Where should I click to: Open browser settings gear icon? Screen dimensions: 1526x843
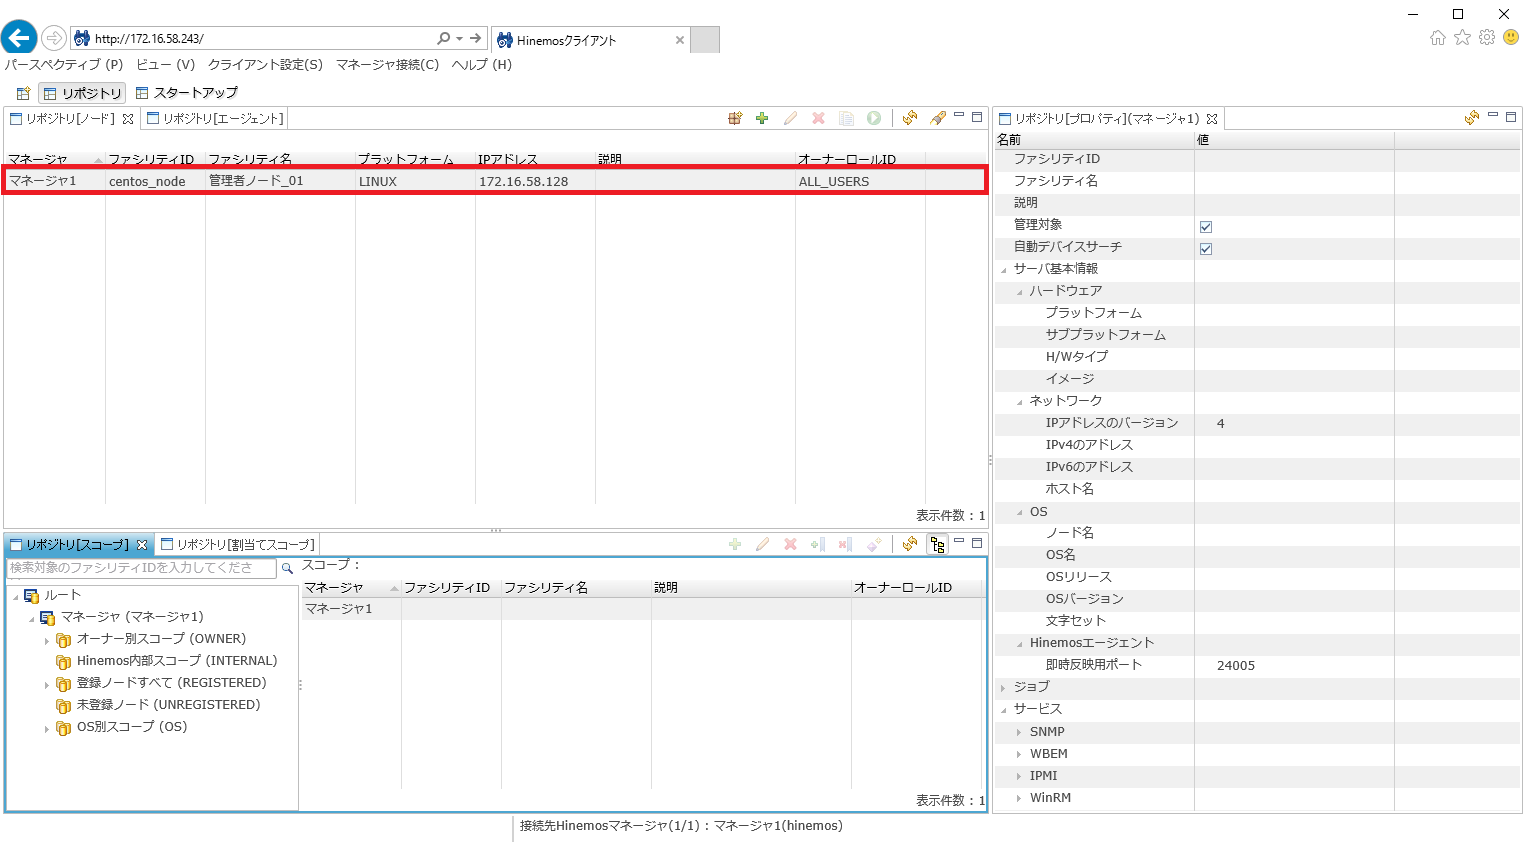pos(1487,37)
